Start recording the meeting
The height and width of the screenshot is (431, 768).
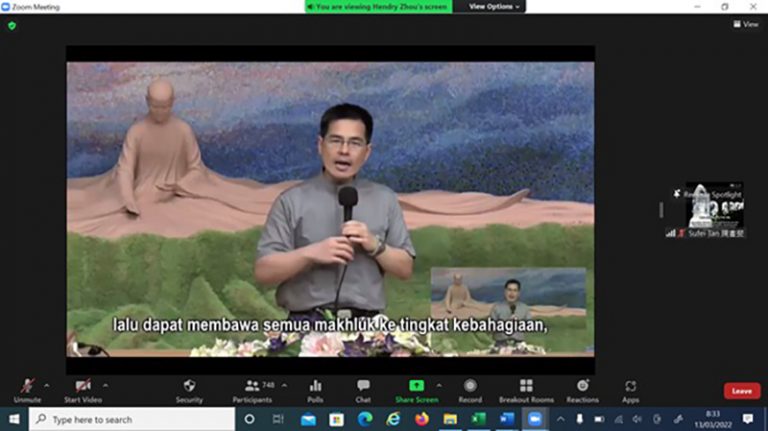470,390
